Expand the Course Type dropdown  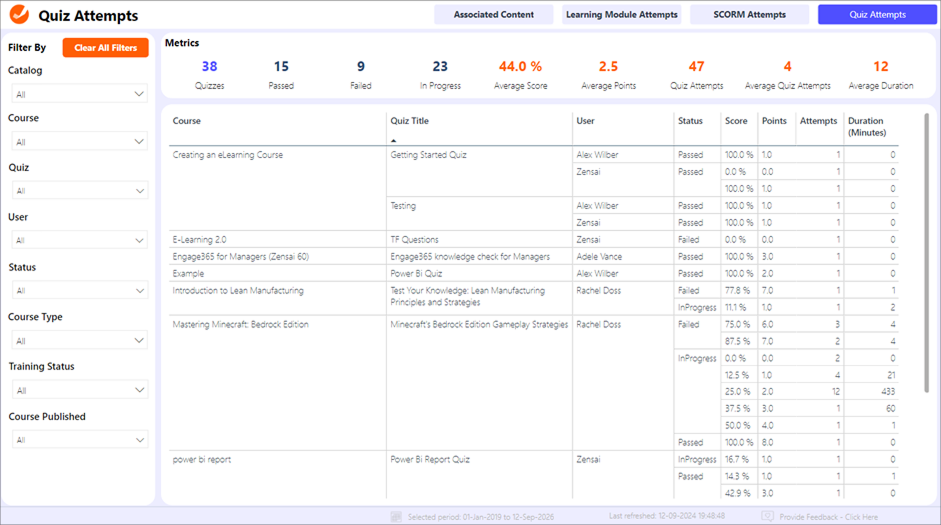[x=78, y=340]
